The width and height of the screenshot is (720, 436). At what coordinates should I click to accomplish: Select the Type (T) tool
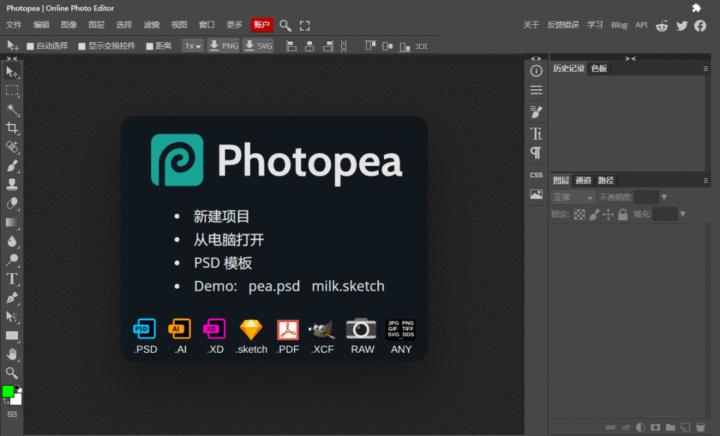click(x=12, y=278)
